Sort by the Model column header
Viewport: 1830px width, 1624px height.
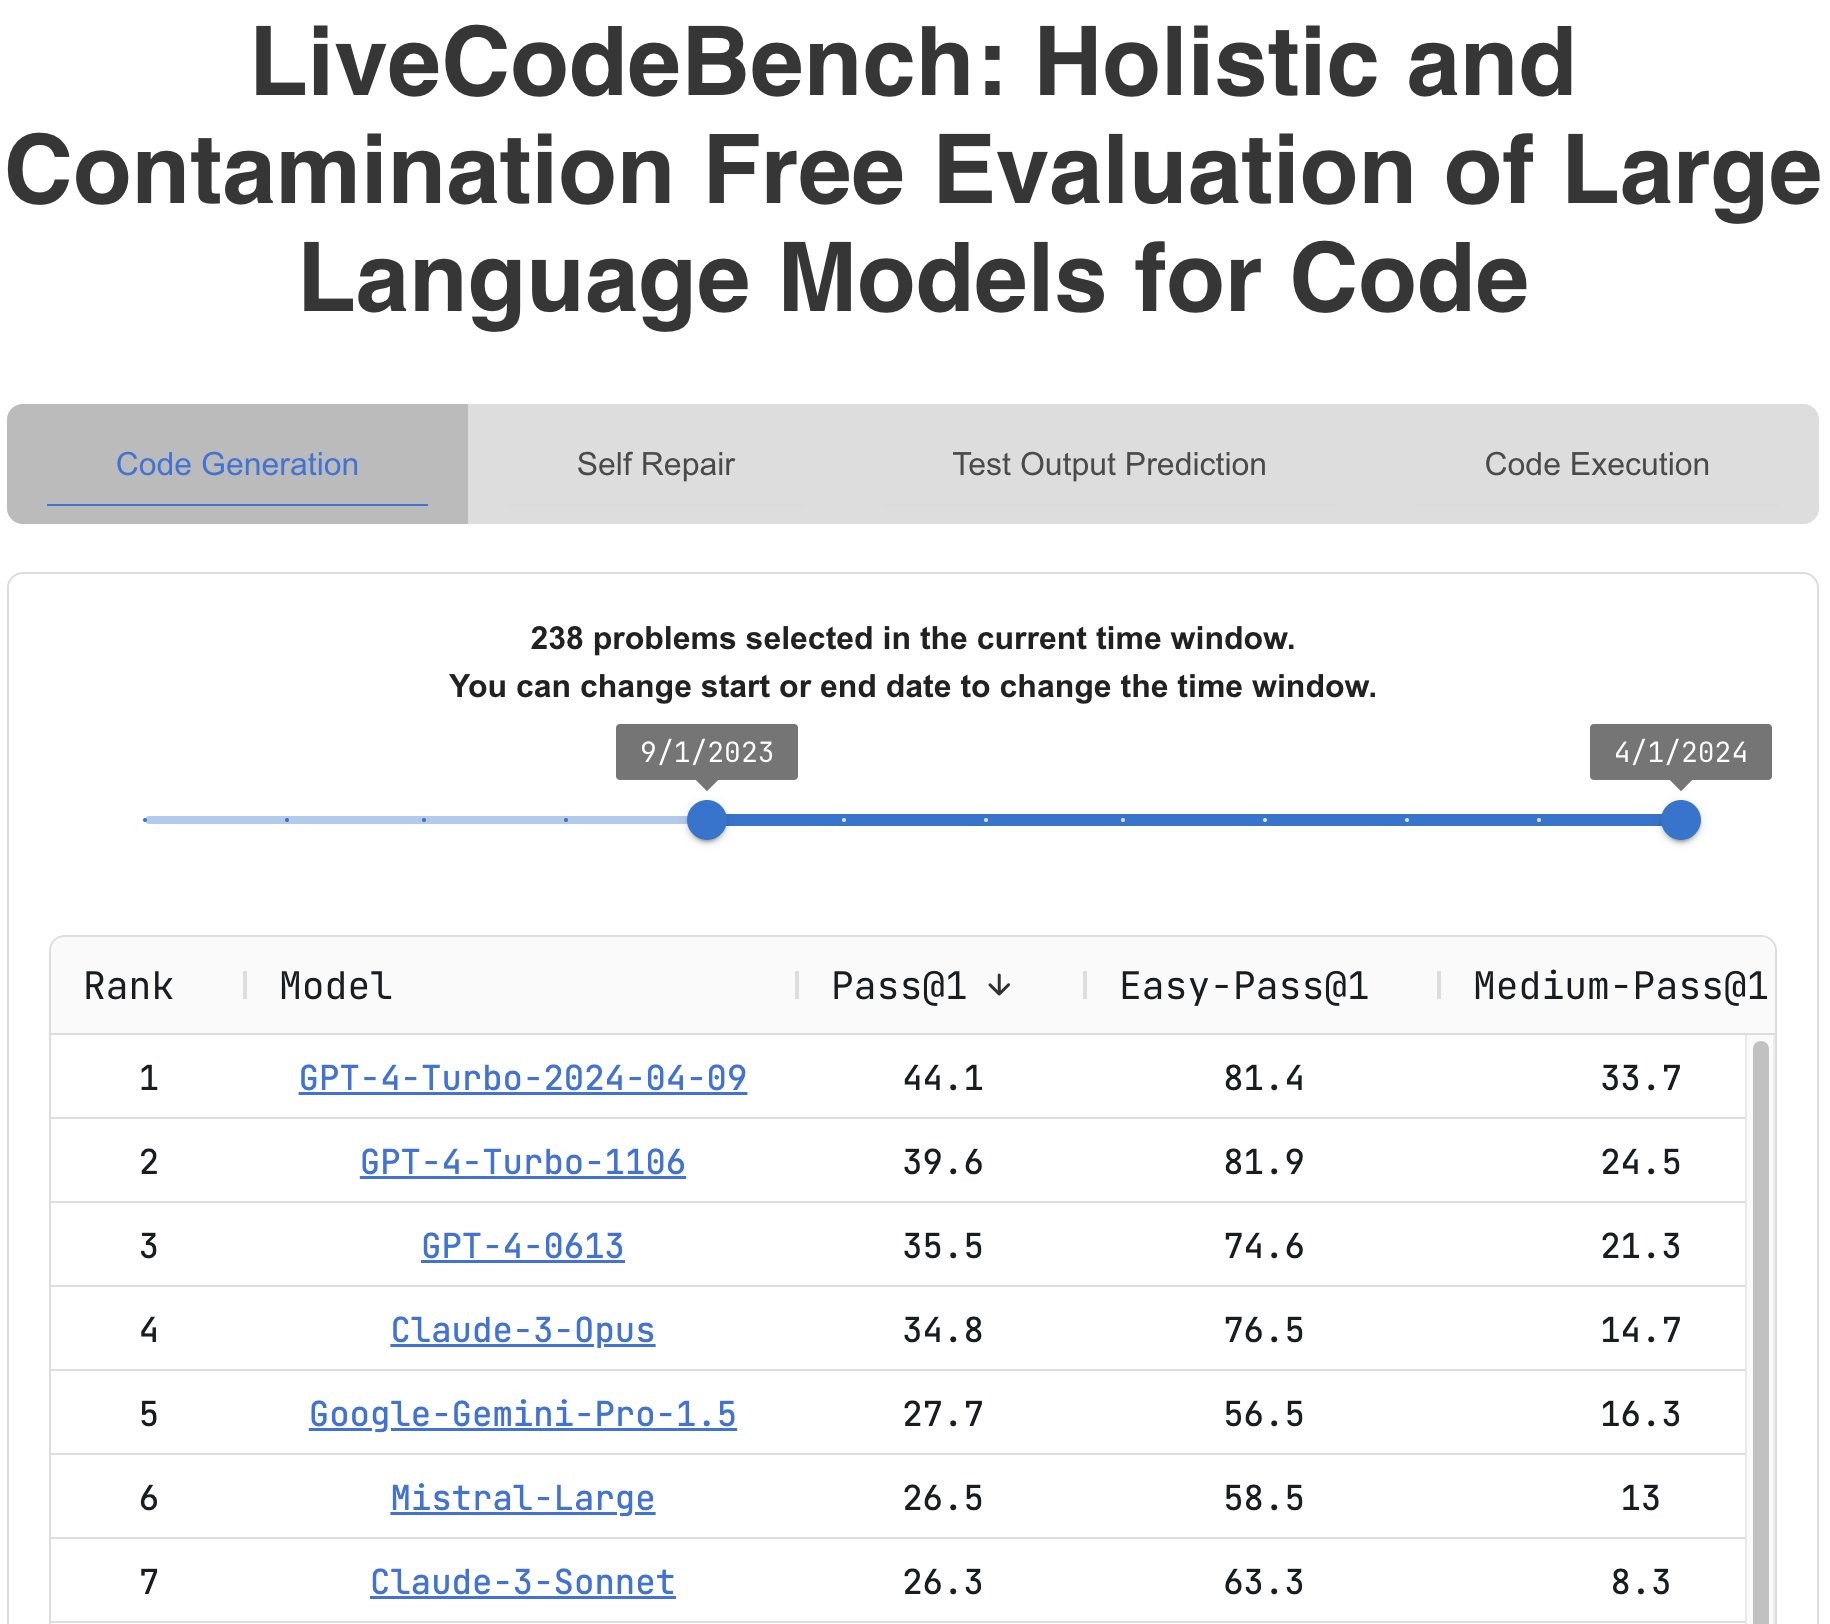click(336, 986)
